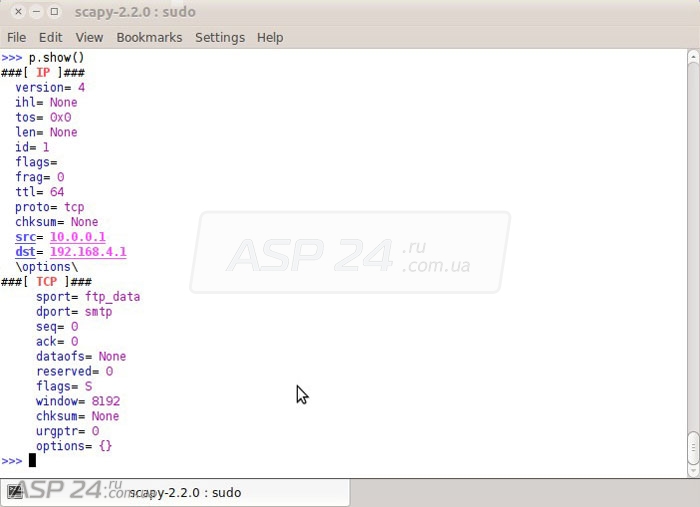Click the terminal tab icon at bottom

[15, 492]
